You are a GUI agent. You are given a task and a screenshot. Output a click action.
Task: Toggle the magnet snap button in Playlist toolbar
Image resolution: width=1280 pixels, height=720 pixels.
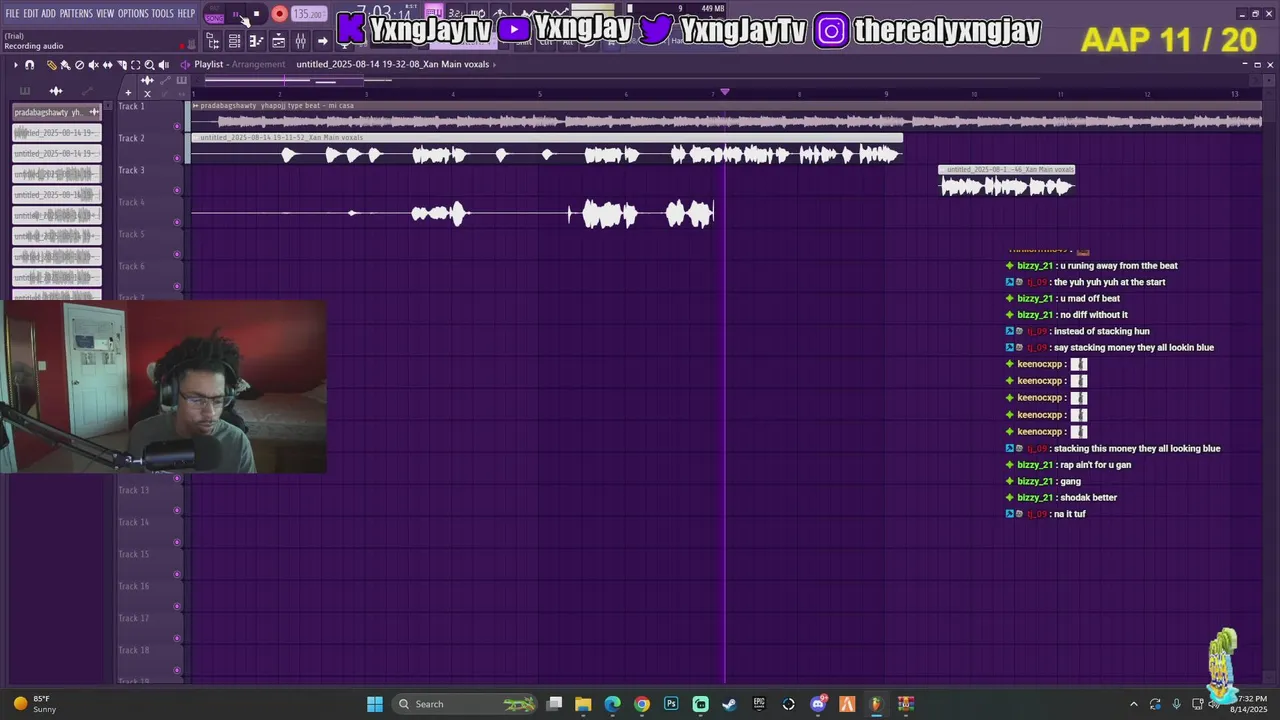29,65
